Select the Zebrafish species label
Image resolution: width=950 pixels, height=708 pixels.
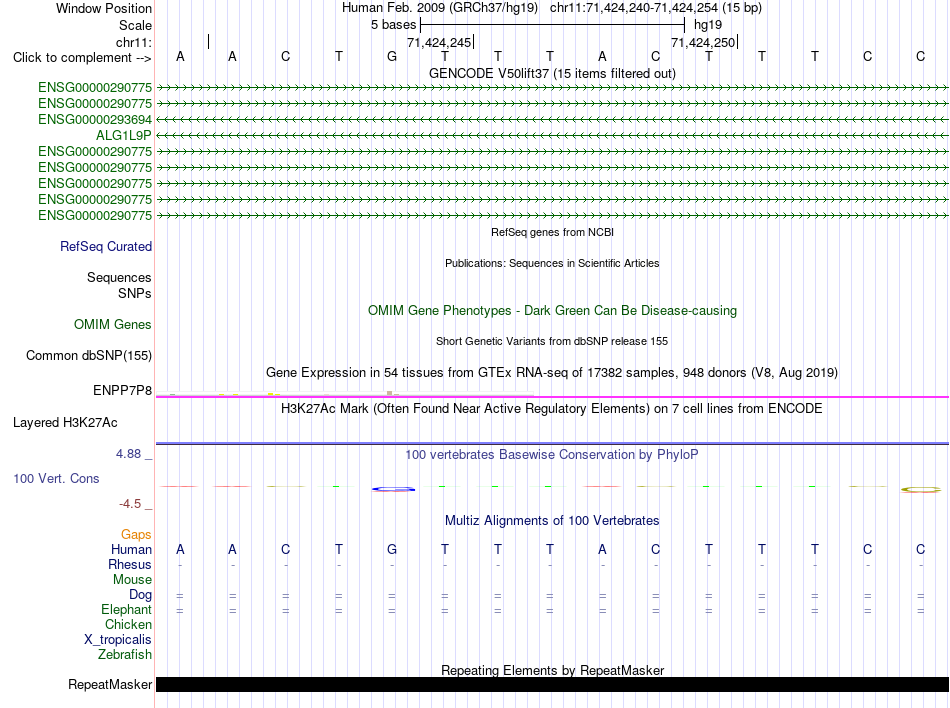tap(124, 655)
